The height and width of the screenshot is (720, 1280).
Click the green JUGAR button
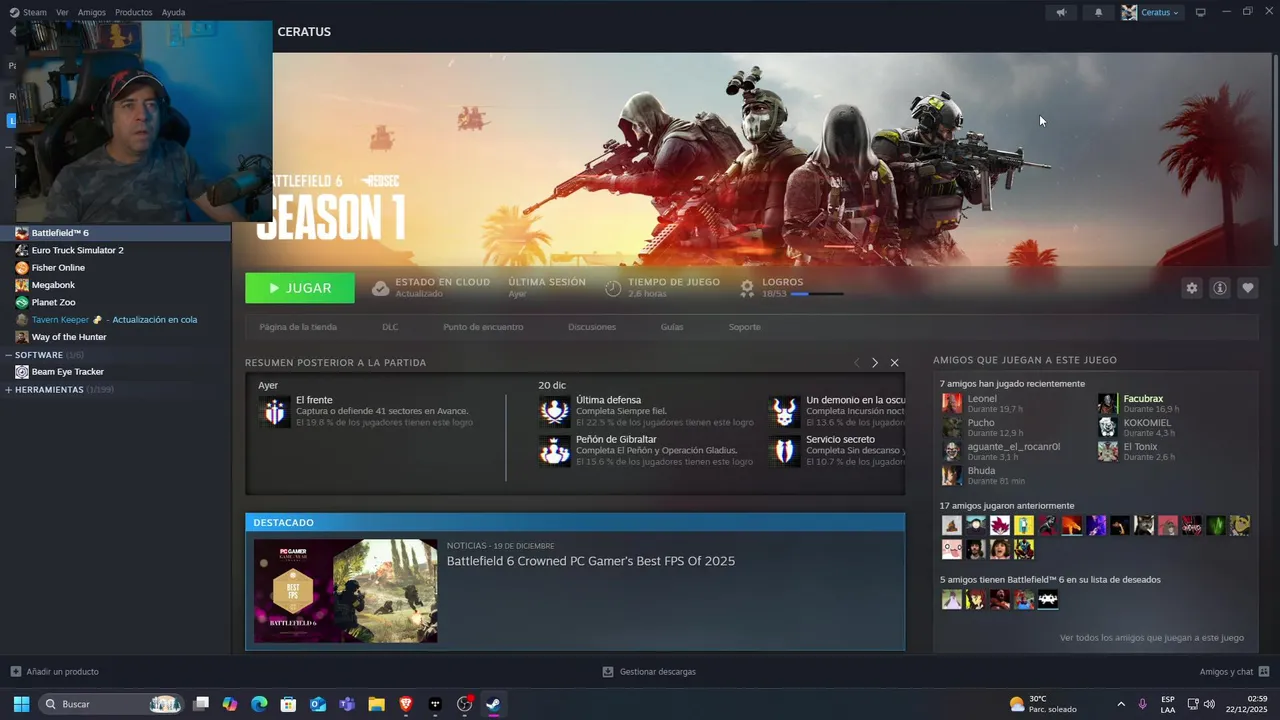pos(300,288)
